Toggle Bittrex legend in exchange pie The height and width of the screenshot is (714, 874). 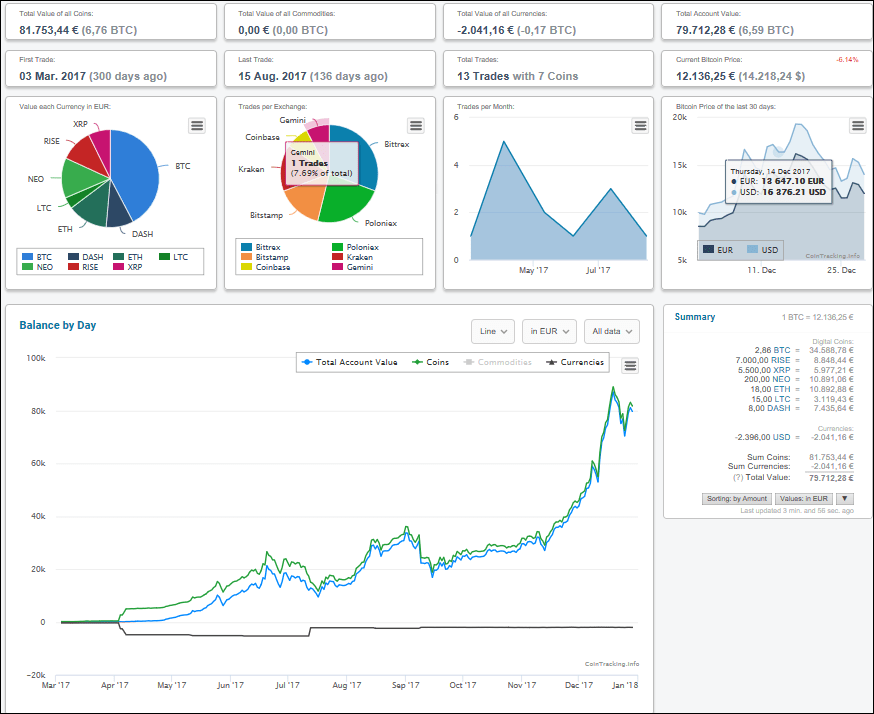[x=261, y=247]
